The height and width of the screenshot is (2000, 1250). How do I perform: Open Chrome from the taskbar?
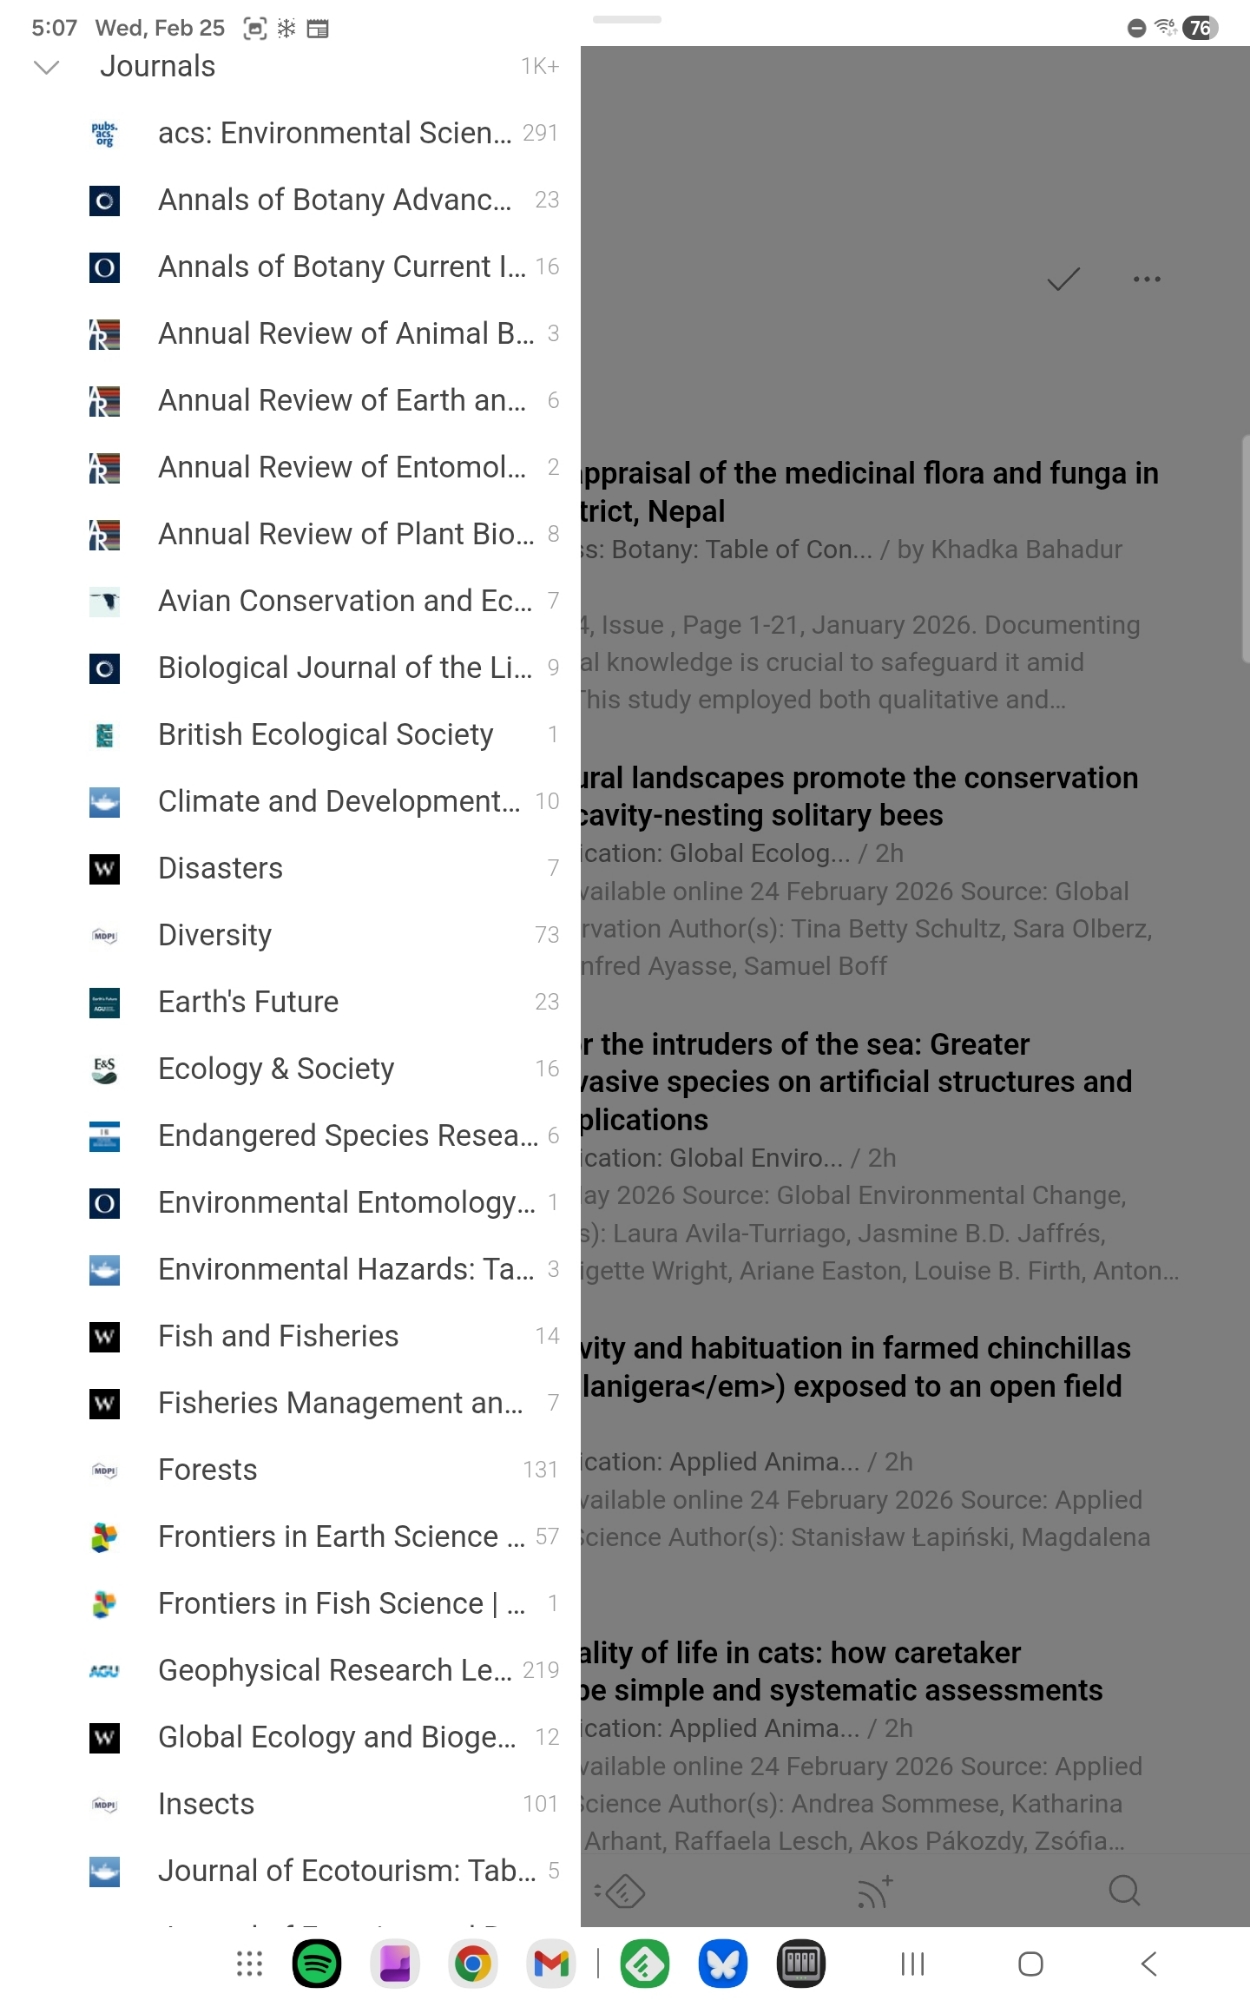tap(473, 1964)
